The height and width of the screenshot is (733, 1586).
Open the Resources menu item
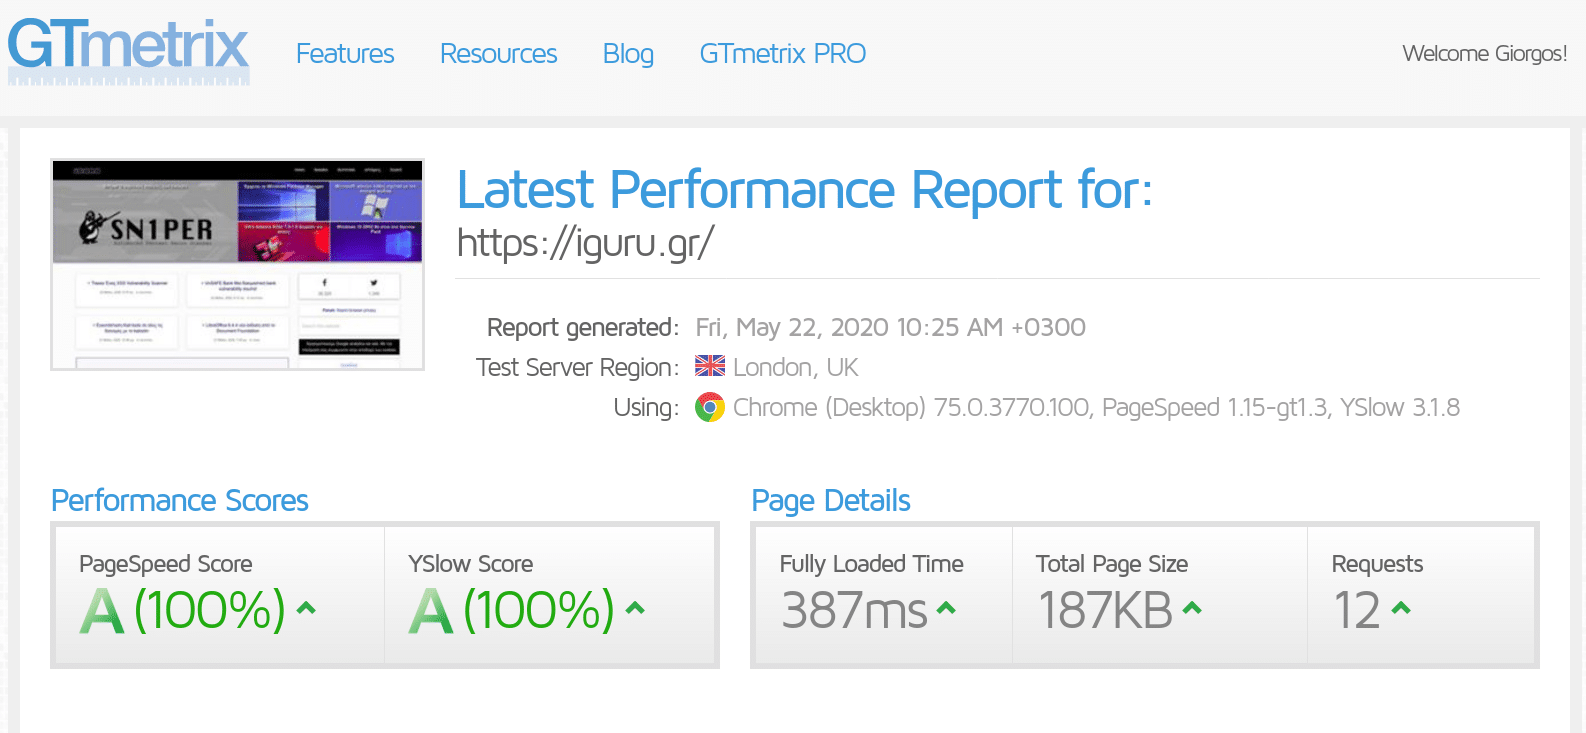[x=498, y=54]
